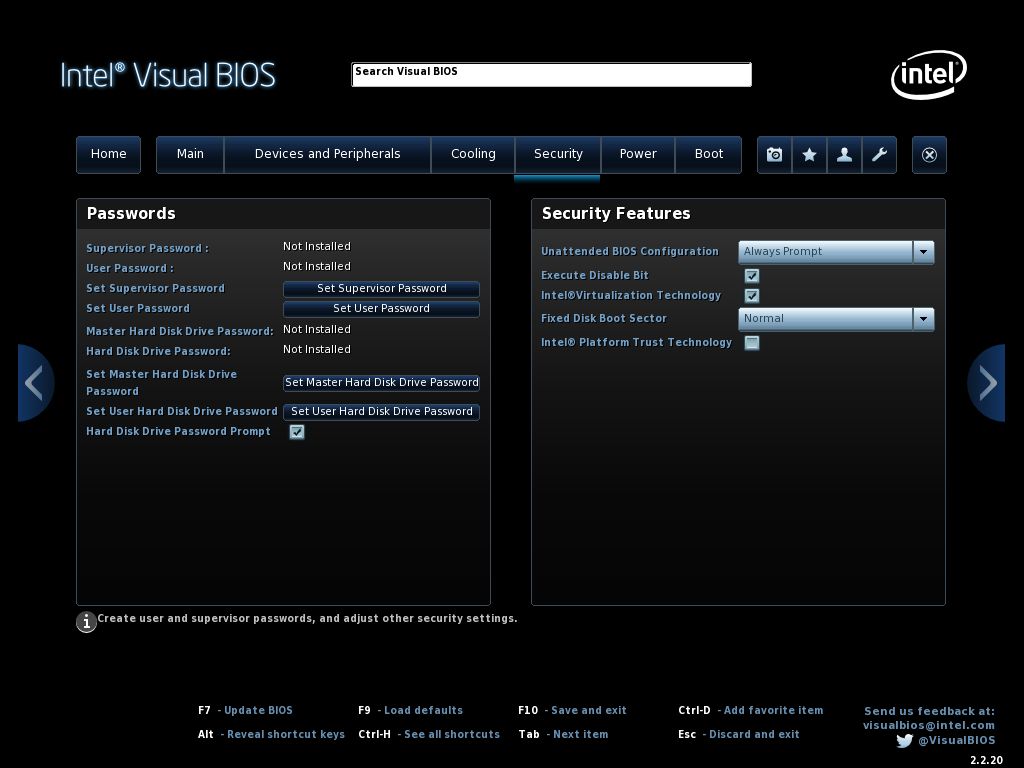Image resolution: width=1024 pixels, height=768 pixels.
Task: Click the @VisualBIOS Twitter handle
Action: tap(957, 741)
